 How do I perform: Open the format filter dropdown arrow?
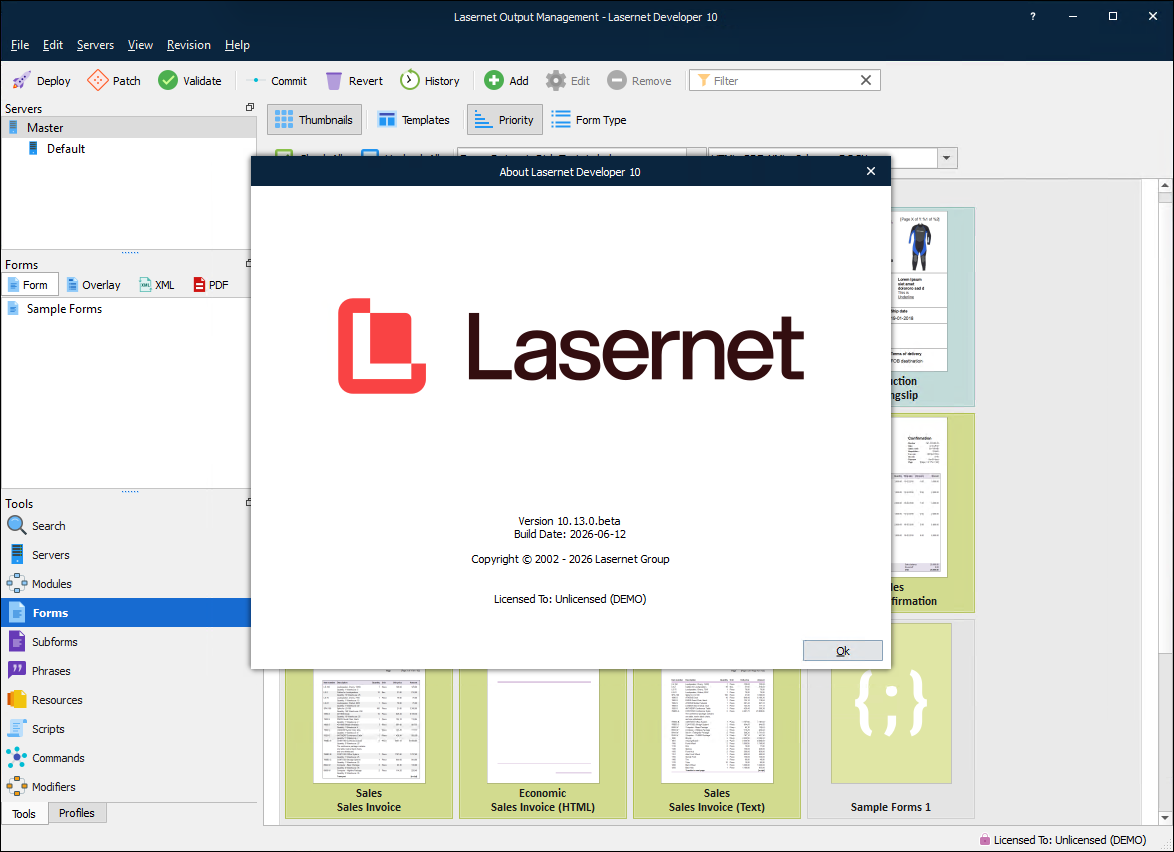pyautogui.click(x=946, y=158)
